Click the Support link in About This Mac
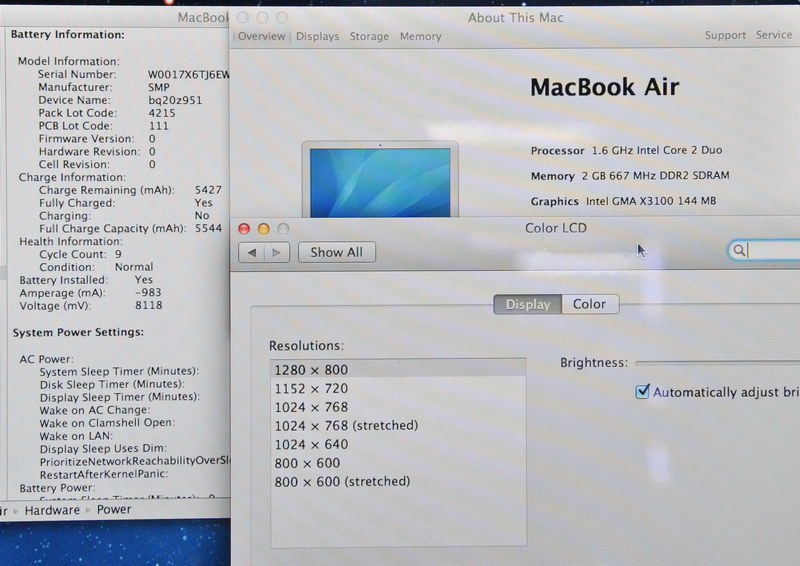Image resolution: width=800 pixels, height=566 pixels. pyautogui.click(x=725, y=35)
